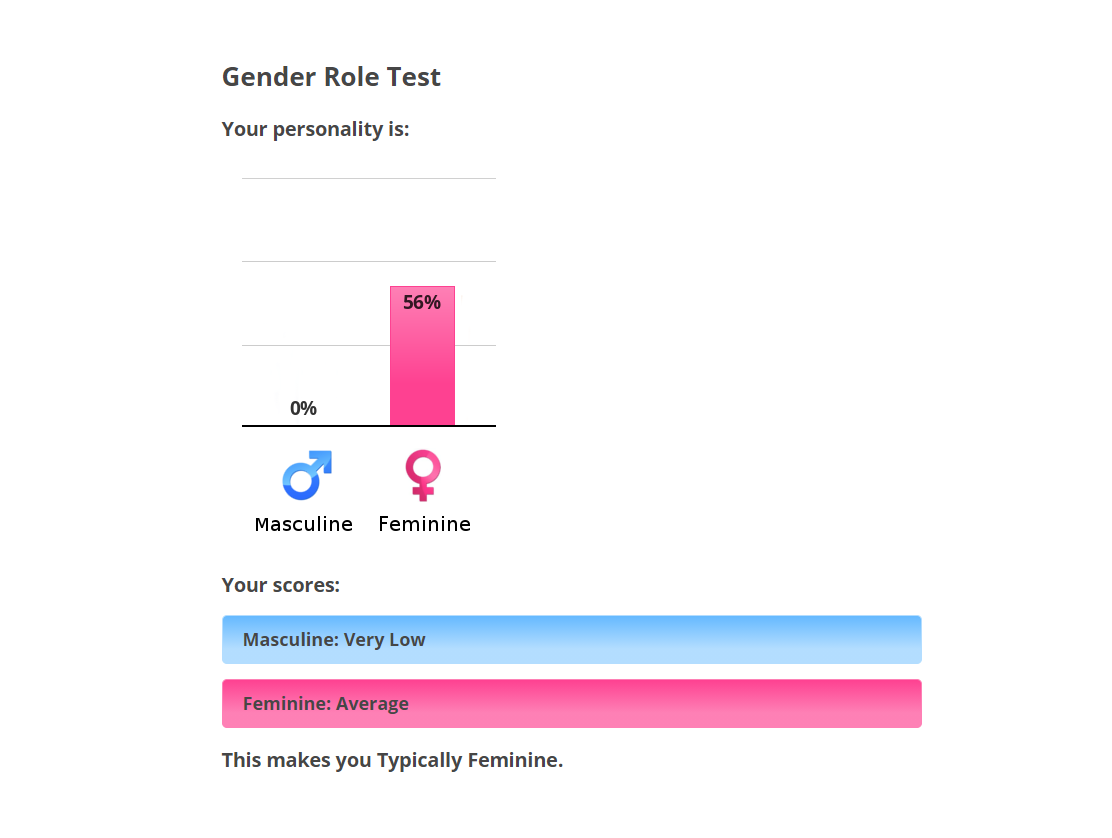Click the right end of the blue Masculine bar

[911, 639]
